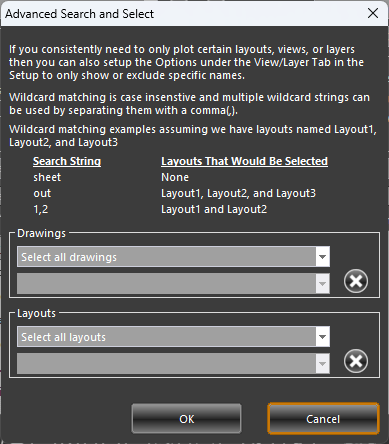Viewport: 389px width, 444px height.
Task: Click the Layouts That Would Be Selected heading
Action: tap(244, 161)
